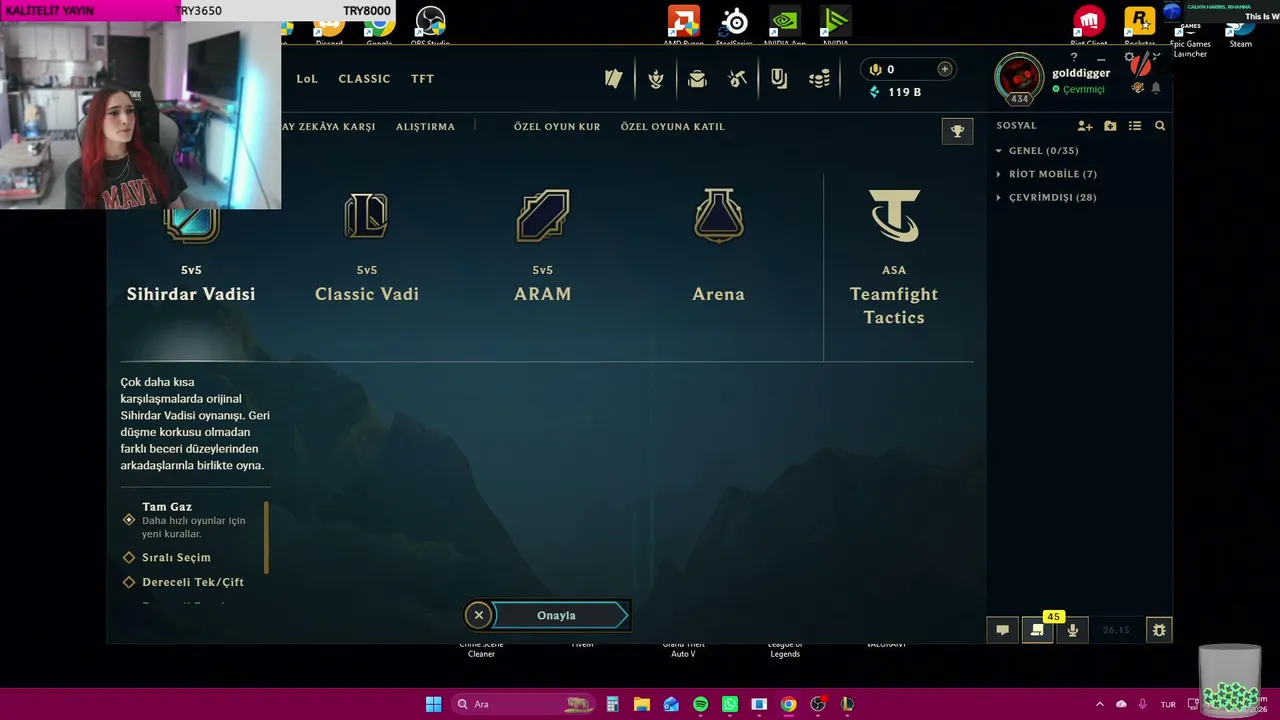Click the plus button to buy RP
Screen dimensions: 1280x720
tap(944, 69)
